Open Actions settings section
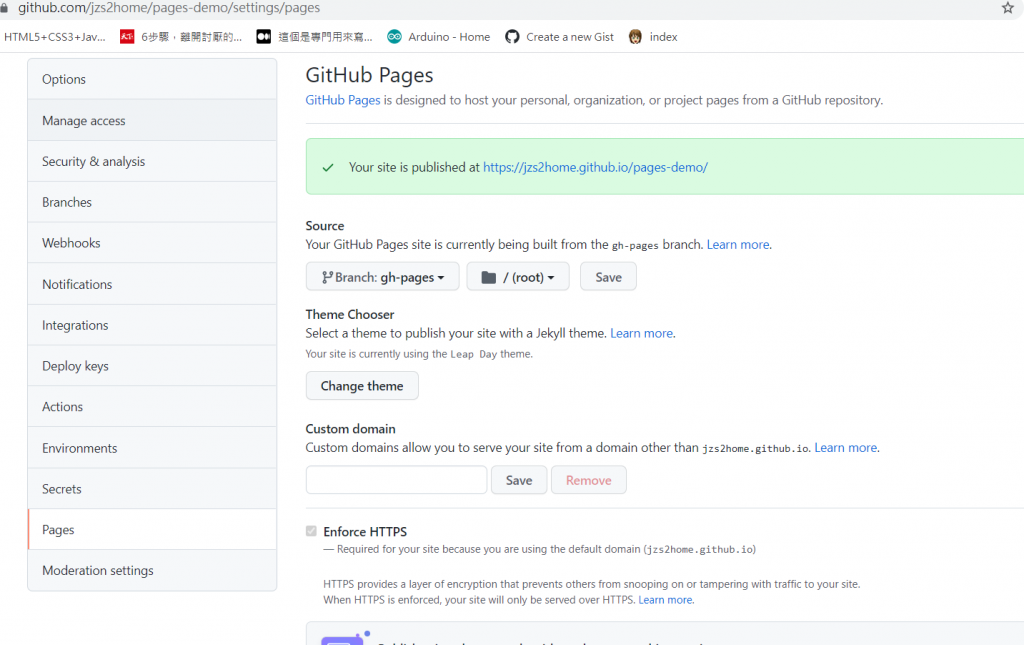This screenshot has width=1024, height=645. [152, 406]
